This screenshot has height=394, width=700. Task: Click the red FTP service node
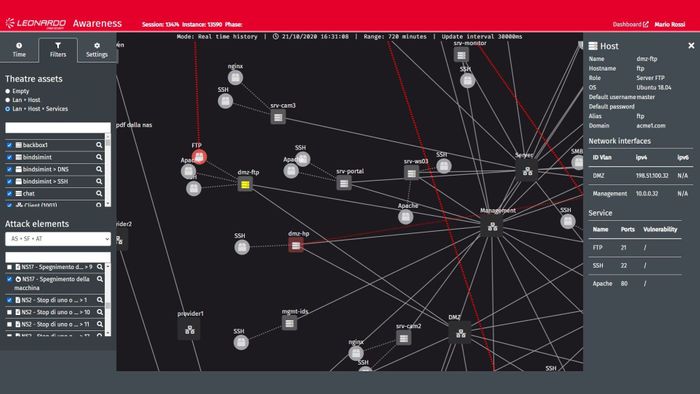tap(199, 157)
